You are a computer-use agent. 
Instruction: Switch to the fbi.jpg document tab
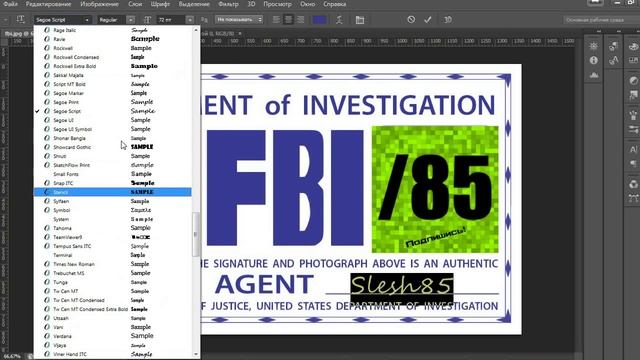[18, 33]
